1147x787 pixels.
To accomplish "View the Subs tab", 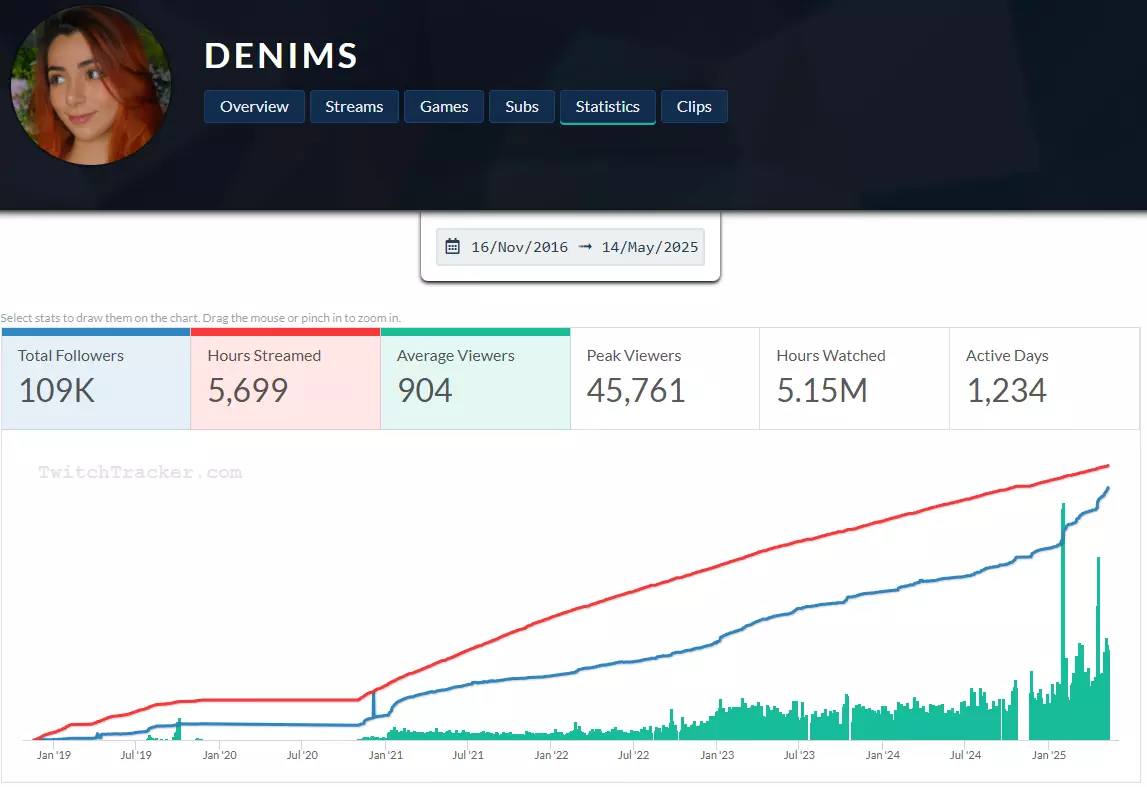I will click(522, 107).
